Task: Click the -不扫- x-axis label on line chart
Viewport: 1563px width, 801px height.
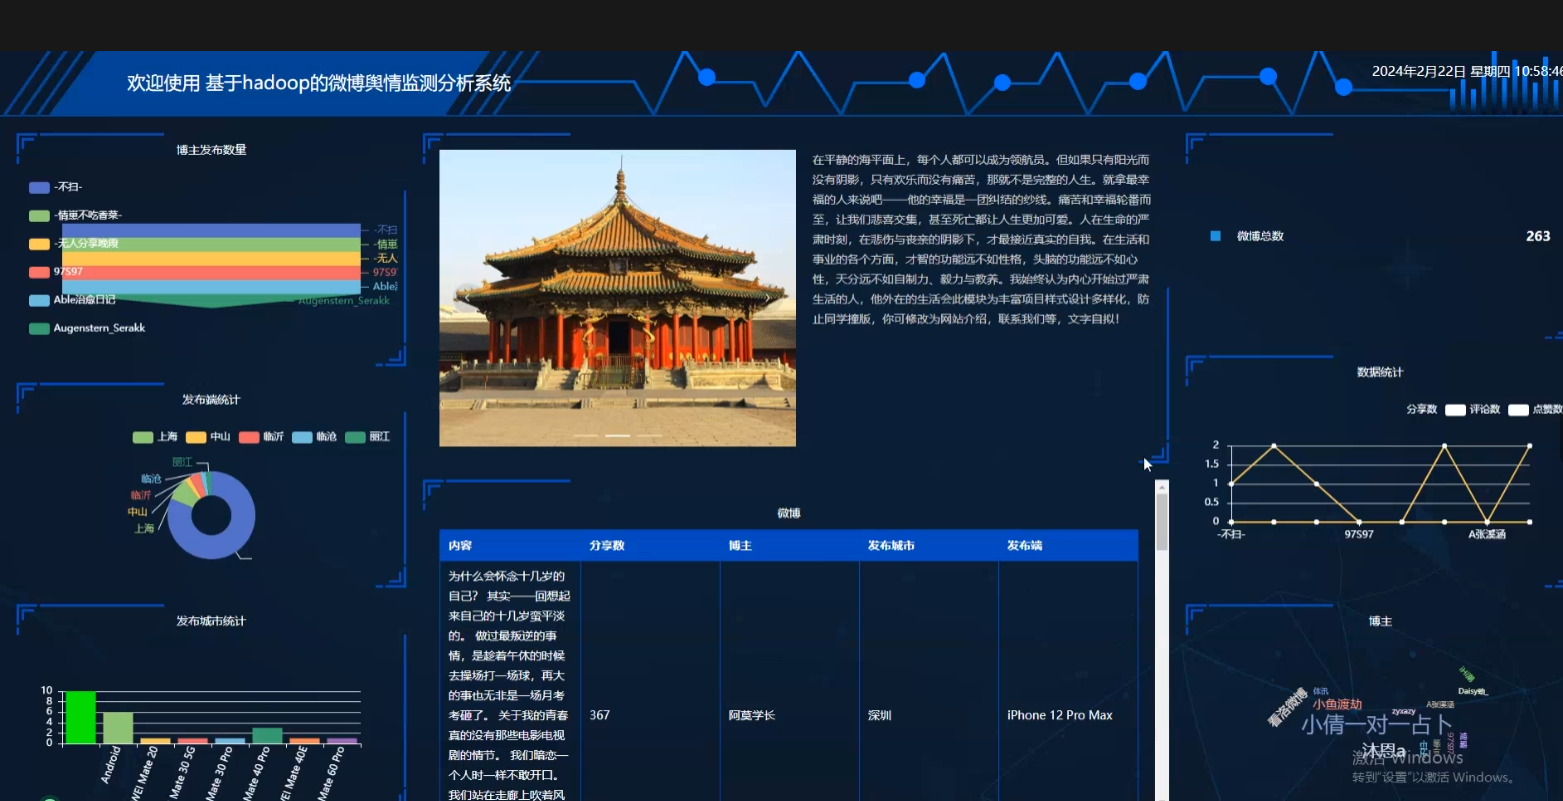Action: pyautogui.click(x=1231, y=534)
